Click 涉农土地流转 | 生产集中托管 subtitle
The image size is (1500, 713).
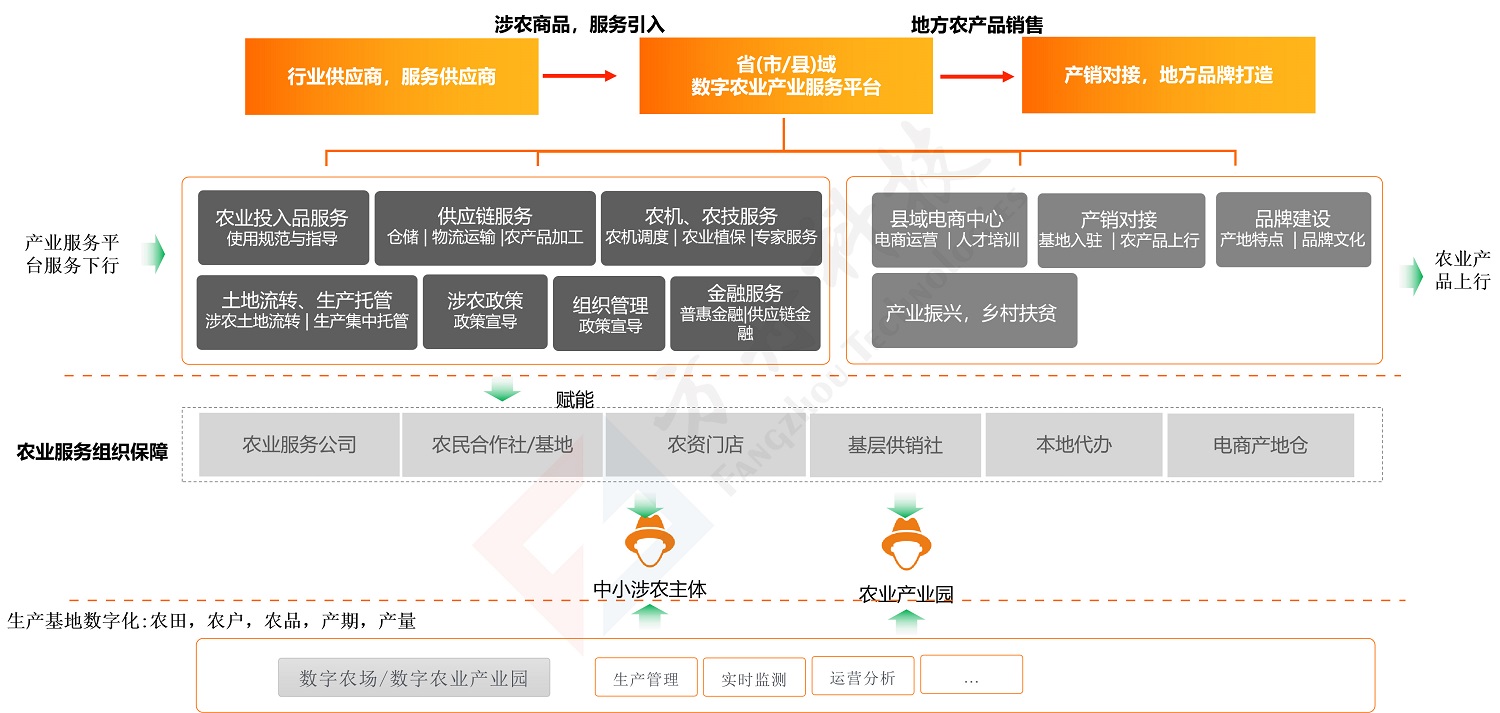(307, 321)
